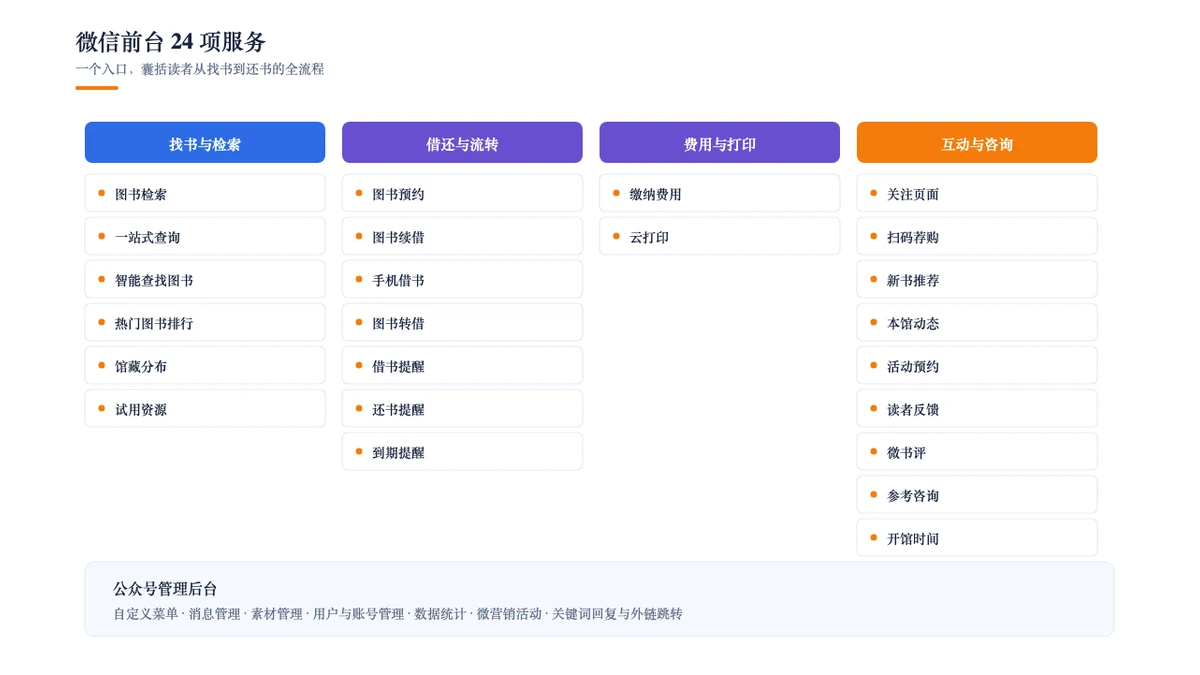Select the 找书与检索 category header
This screenshot has width=1200, height=675.
(205, 143)
